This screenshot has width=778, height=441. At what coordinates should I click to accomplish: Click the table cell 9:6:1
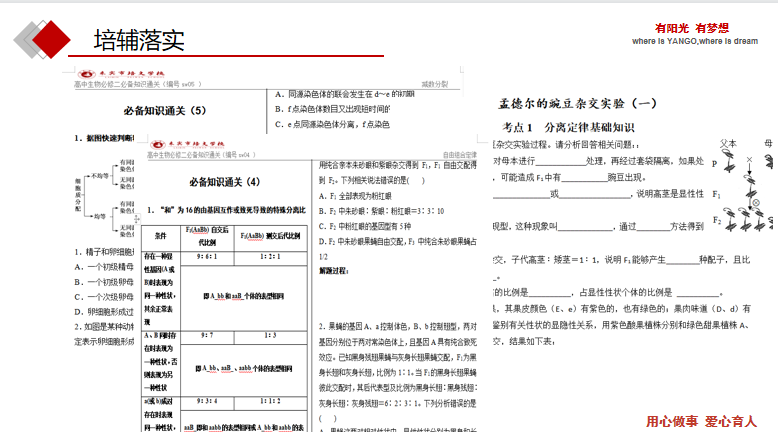tap(207, 257)
